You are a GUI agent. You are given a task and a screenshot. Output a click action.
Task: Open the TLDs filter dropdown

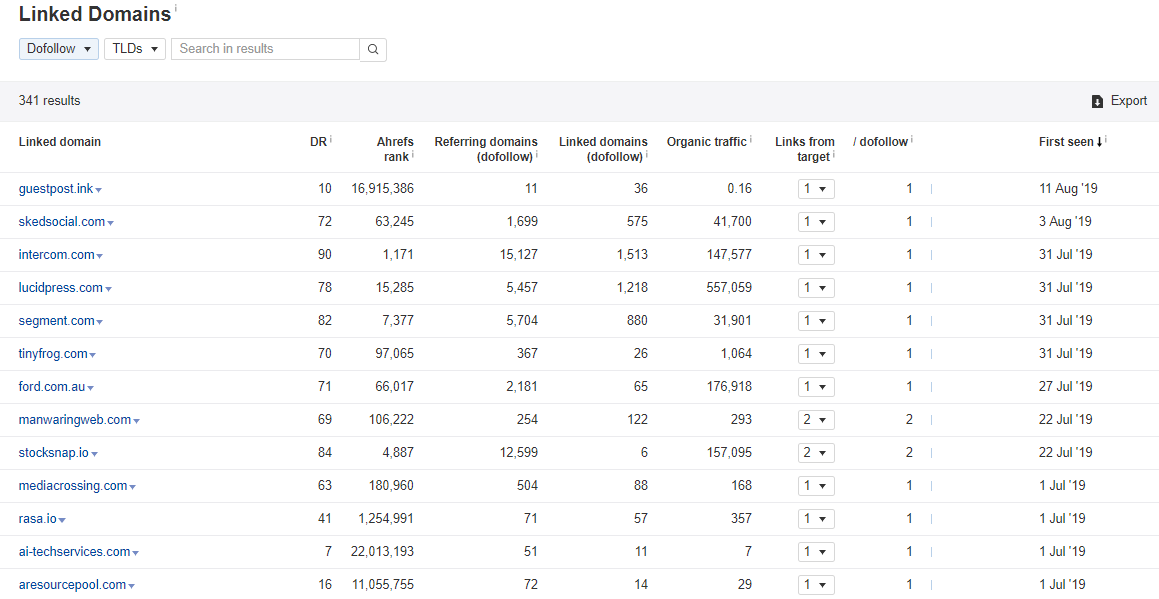(135, 49)
